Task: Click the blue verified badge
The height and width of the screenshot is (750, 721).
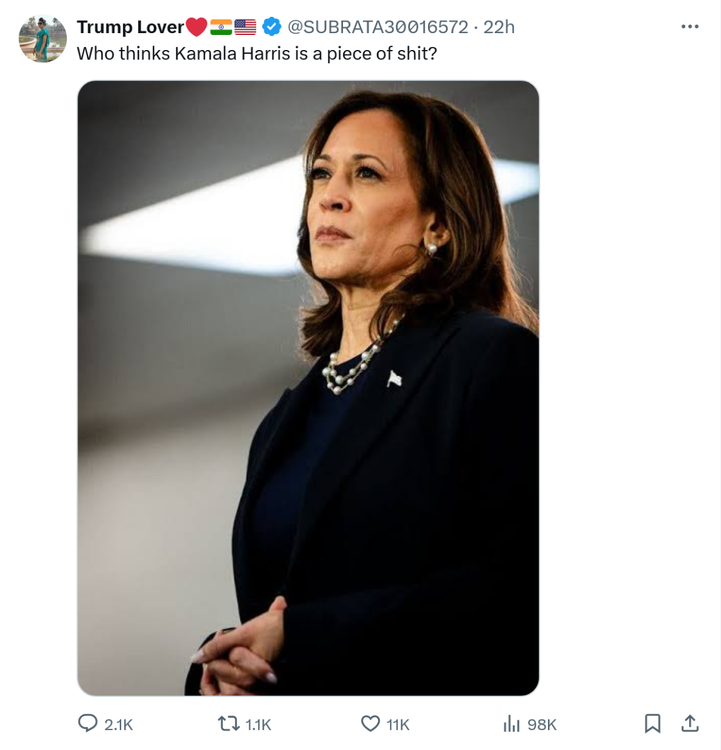Action: coord(271,27)
